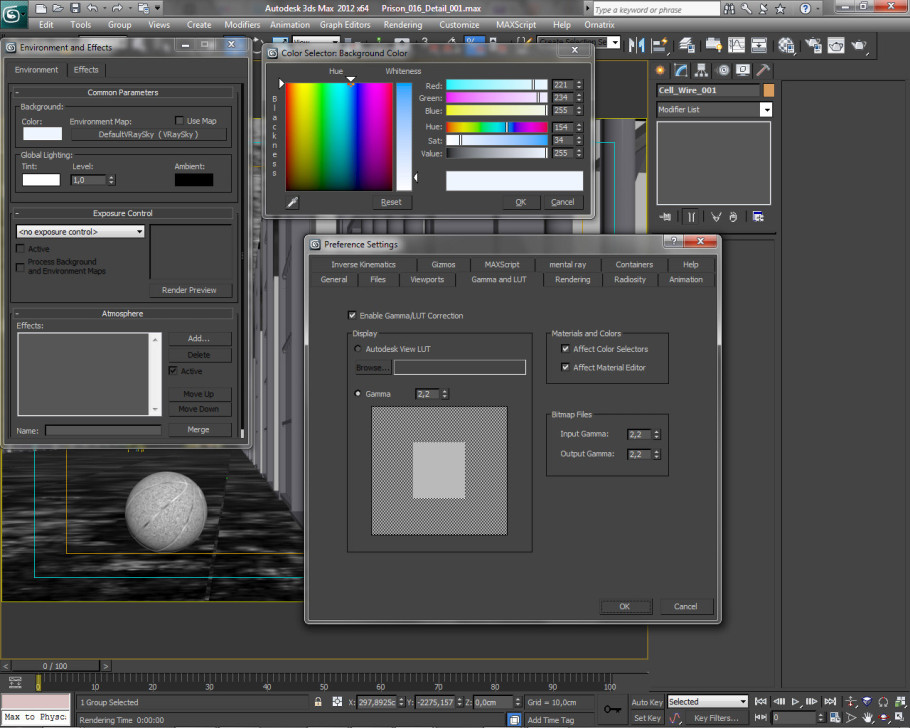This screenshot has height=728, width=910.
Task: Open Material Editor sphere icon
Action: tap(786, 45)
